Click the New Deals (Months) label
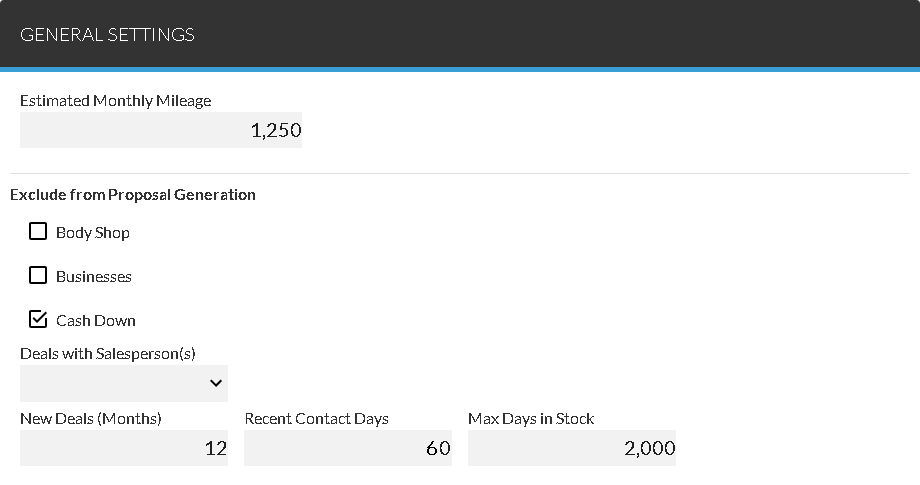Image resolution: width=920 pixels, height=485 pixels. 91,419
